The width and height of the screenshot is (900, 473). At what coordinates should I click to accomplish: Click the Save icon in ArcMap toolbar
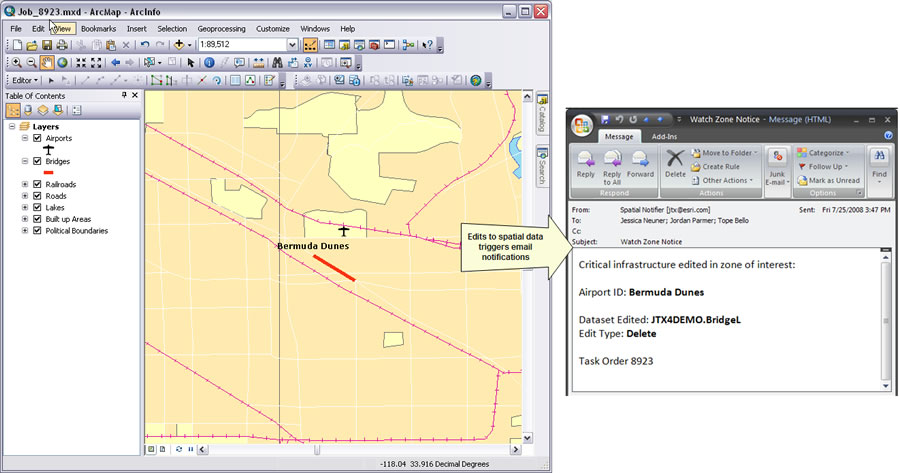(x=45, y=45)
